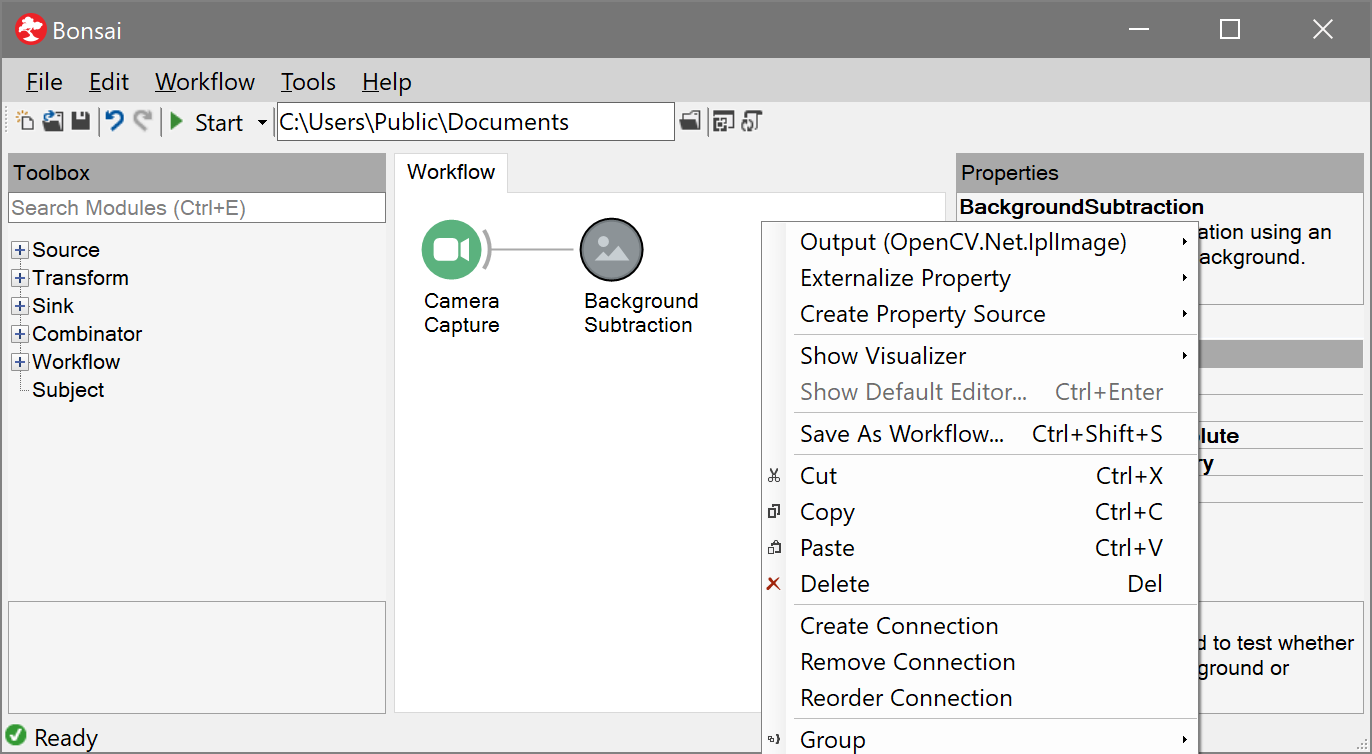Choose Remove Connection from context menu
1372x754 pixels.
979,662
